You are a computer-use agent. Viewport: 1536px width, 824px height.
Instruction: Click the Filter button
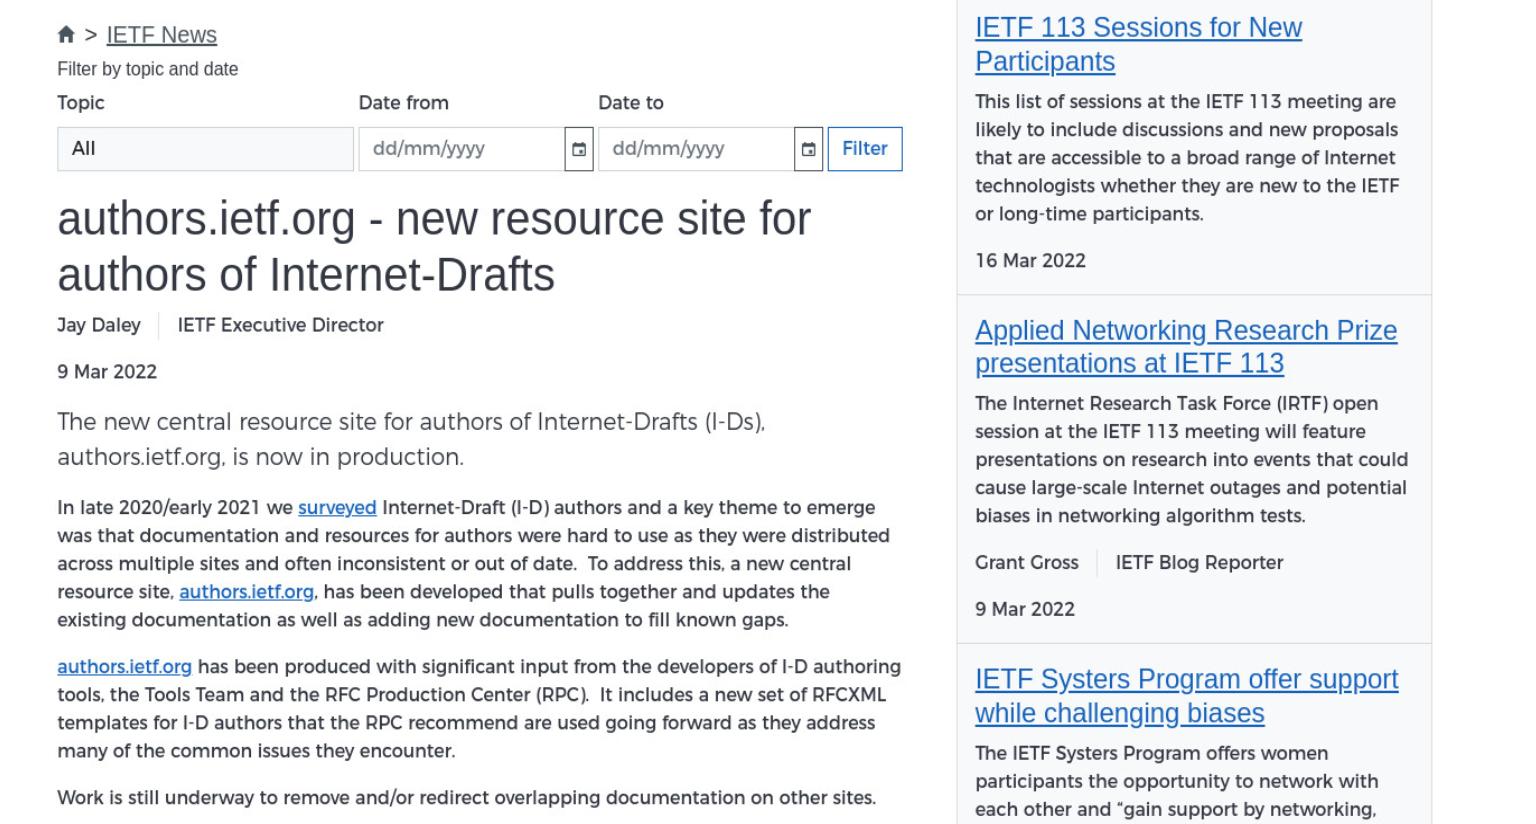click(865, 149)
